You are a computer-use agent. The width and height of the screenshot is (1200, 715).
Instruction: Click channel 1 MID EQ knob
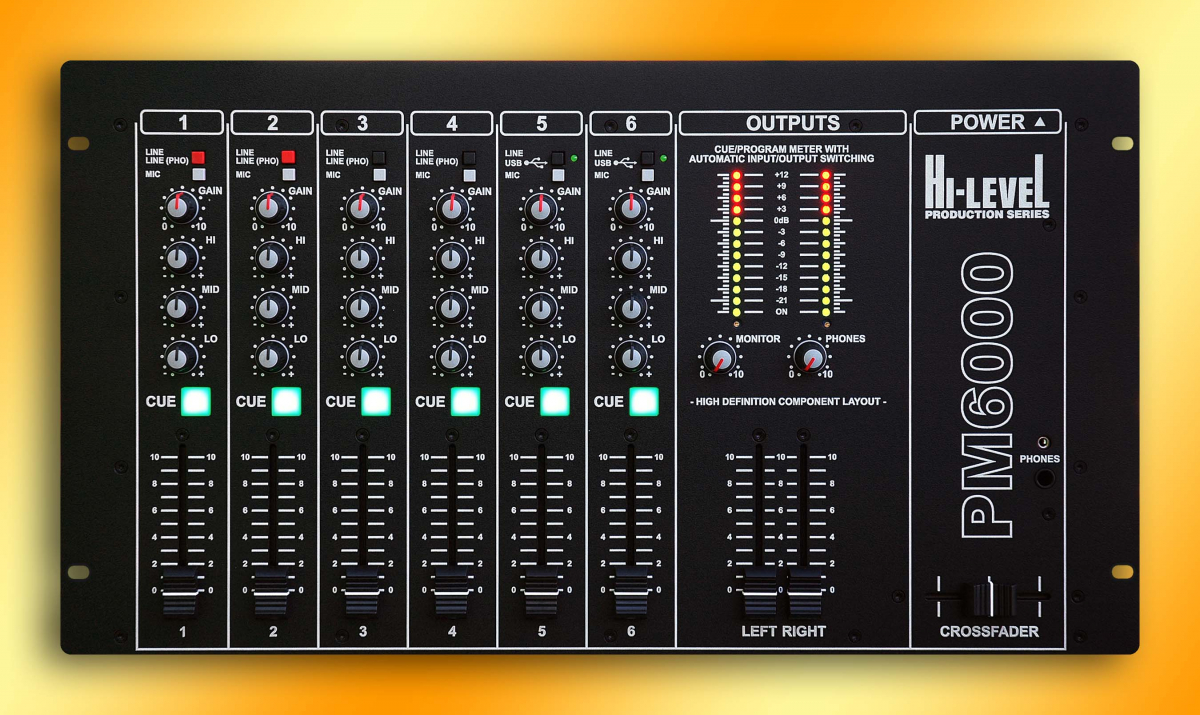click(181, 307)
